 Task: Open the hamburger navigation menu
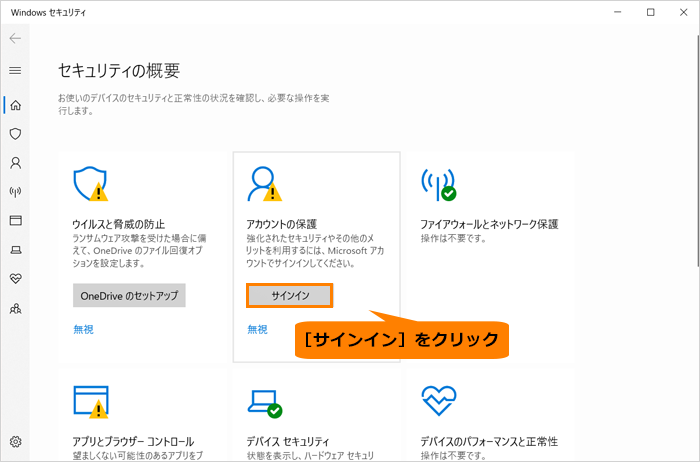coord(15,70)
